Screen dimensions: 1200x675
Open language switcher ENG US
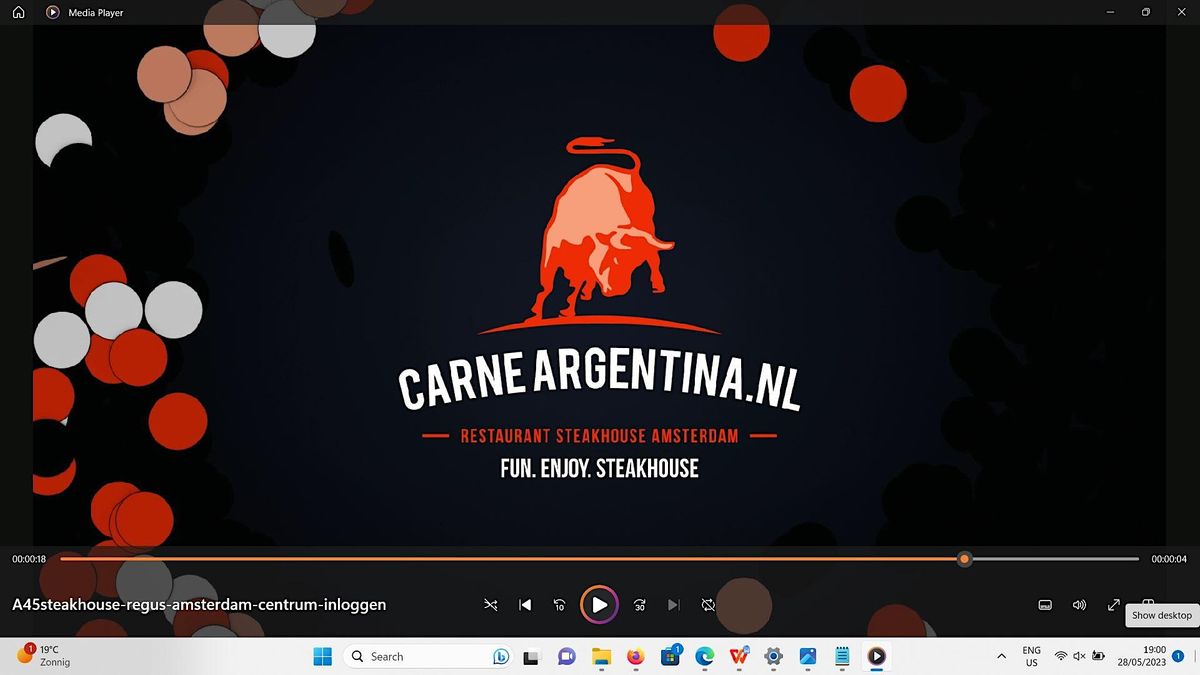click(1031, 656)
